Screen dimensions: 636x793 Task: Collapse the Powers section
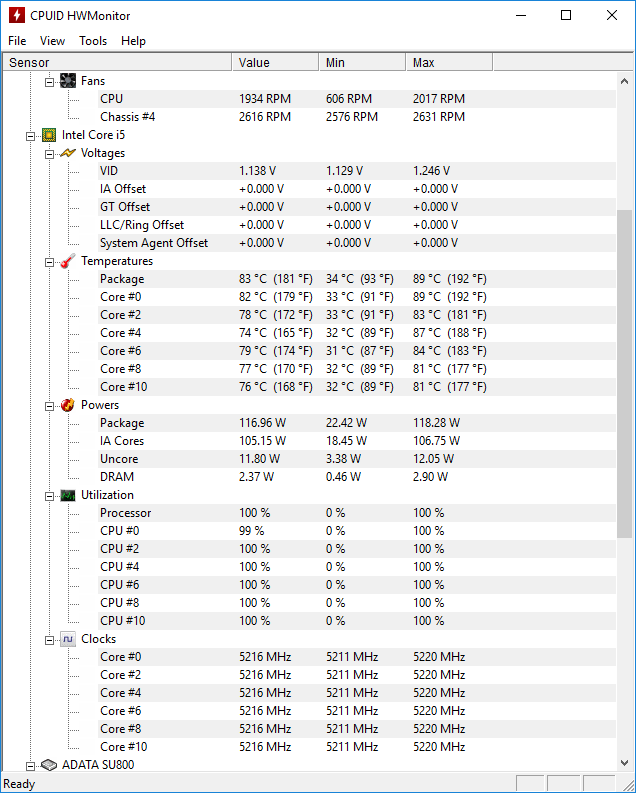tap(49, 406)
